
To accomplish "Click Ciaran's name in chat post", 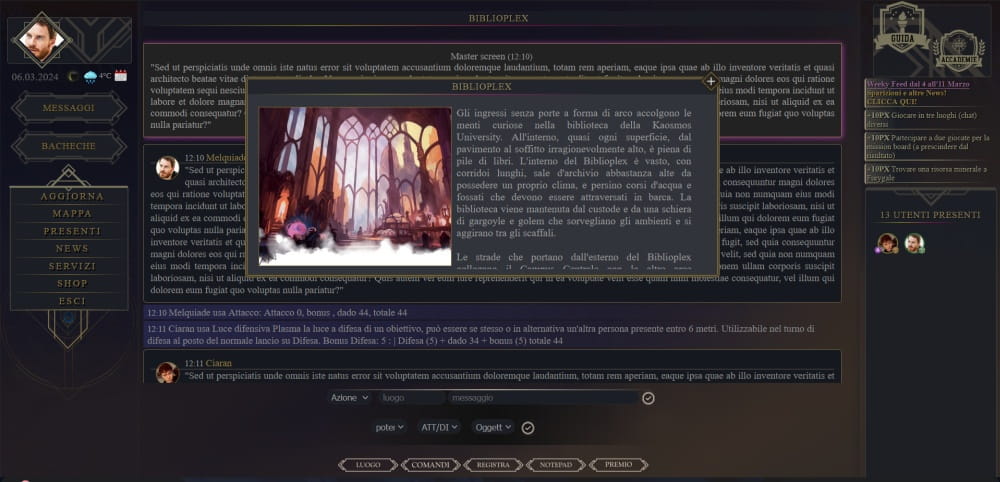I will pyautogui.click(x=219, y=363).
